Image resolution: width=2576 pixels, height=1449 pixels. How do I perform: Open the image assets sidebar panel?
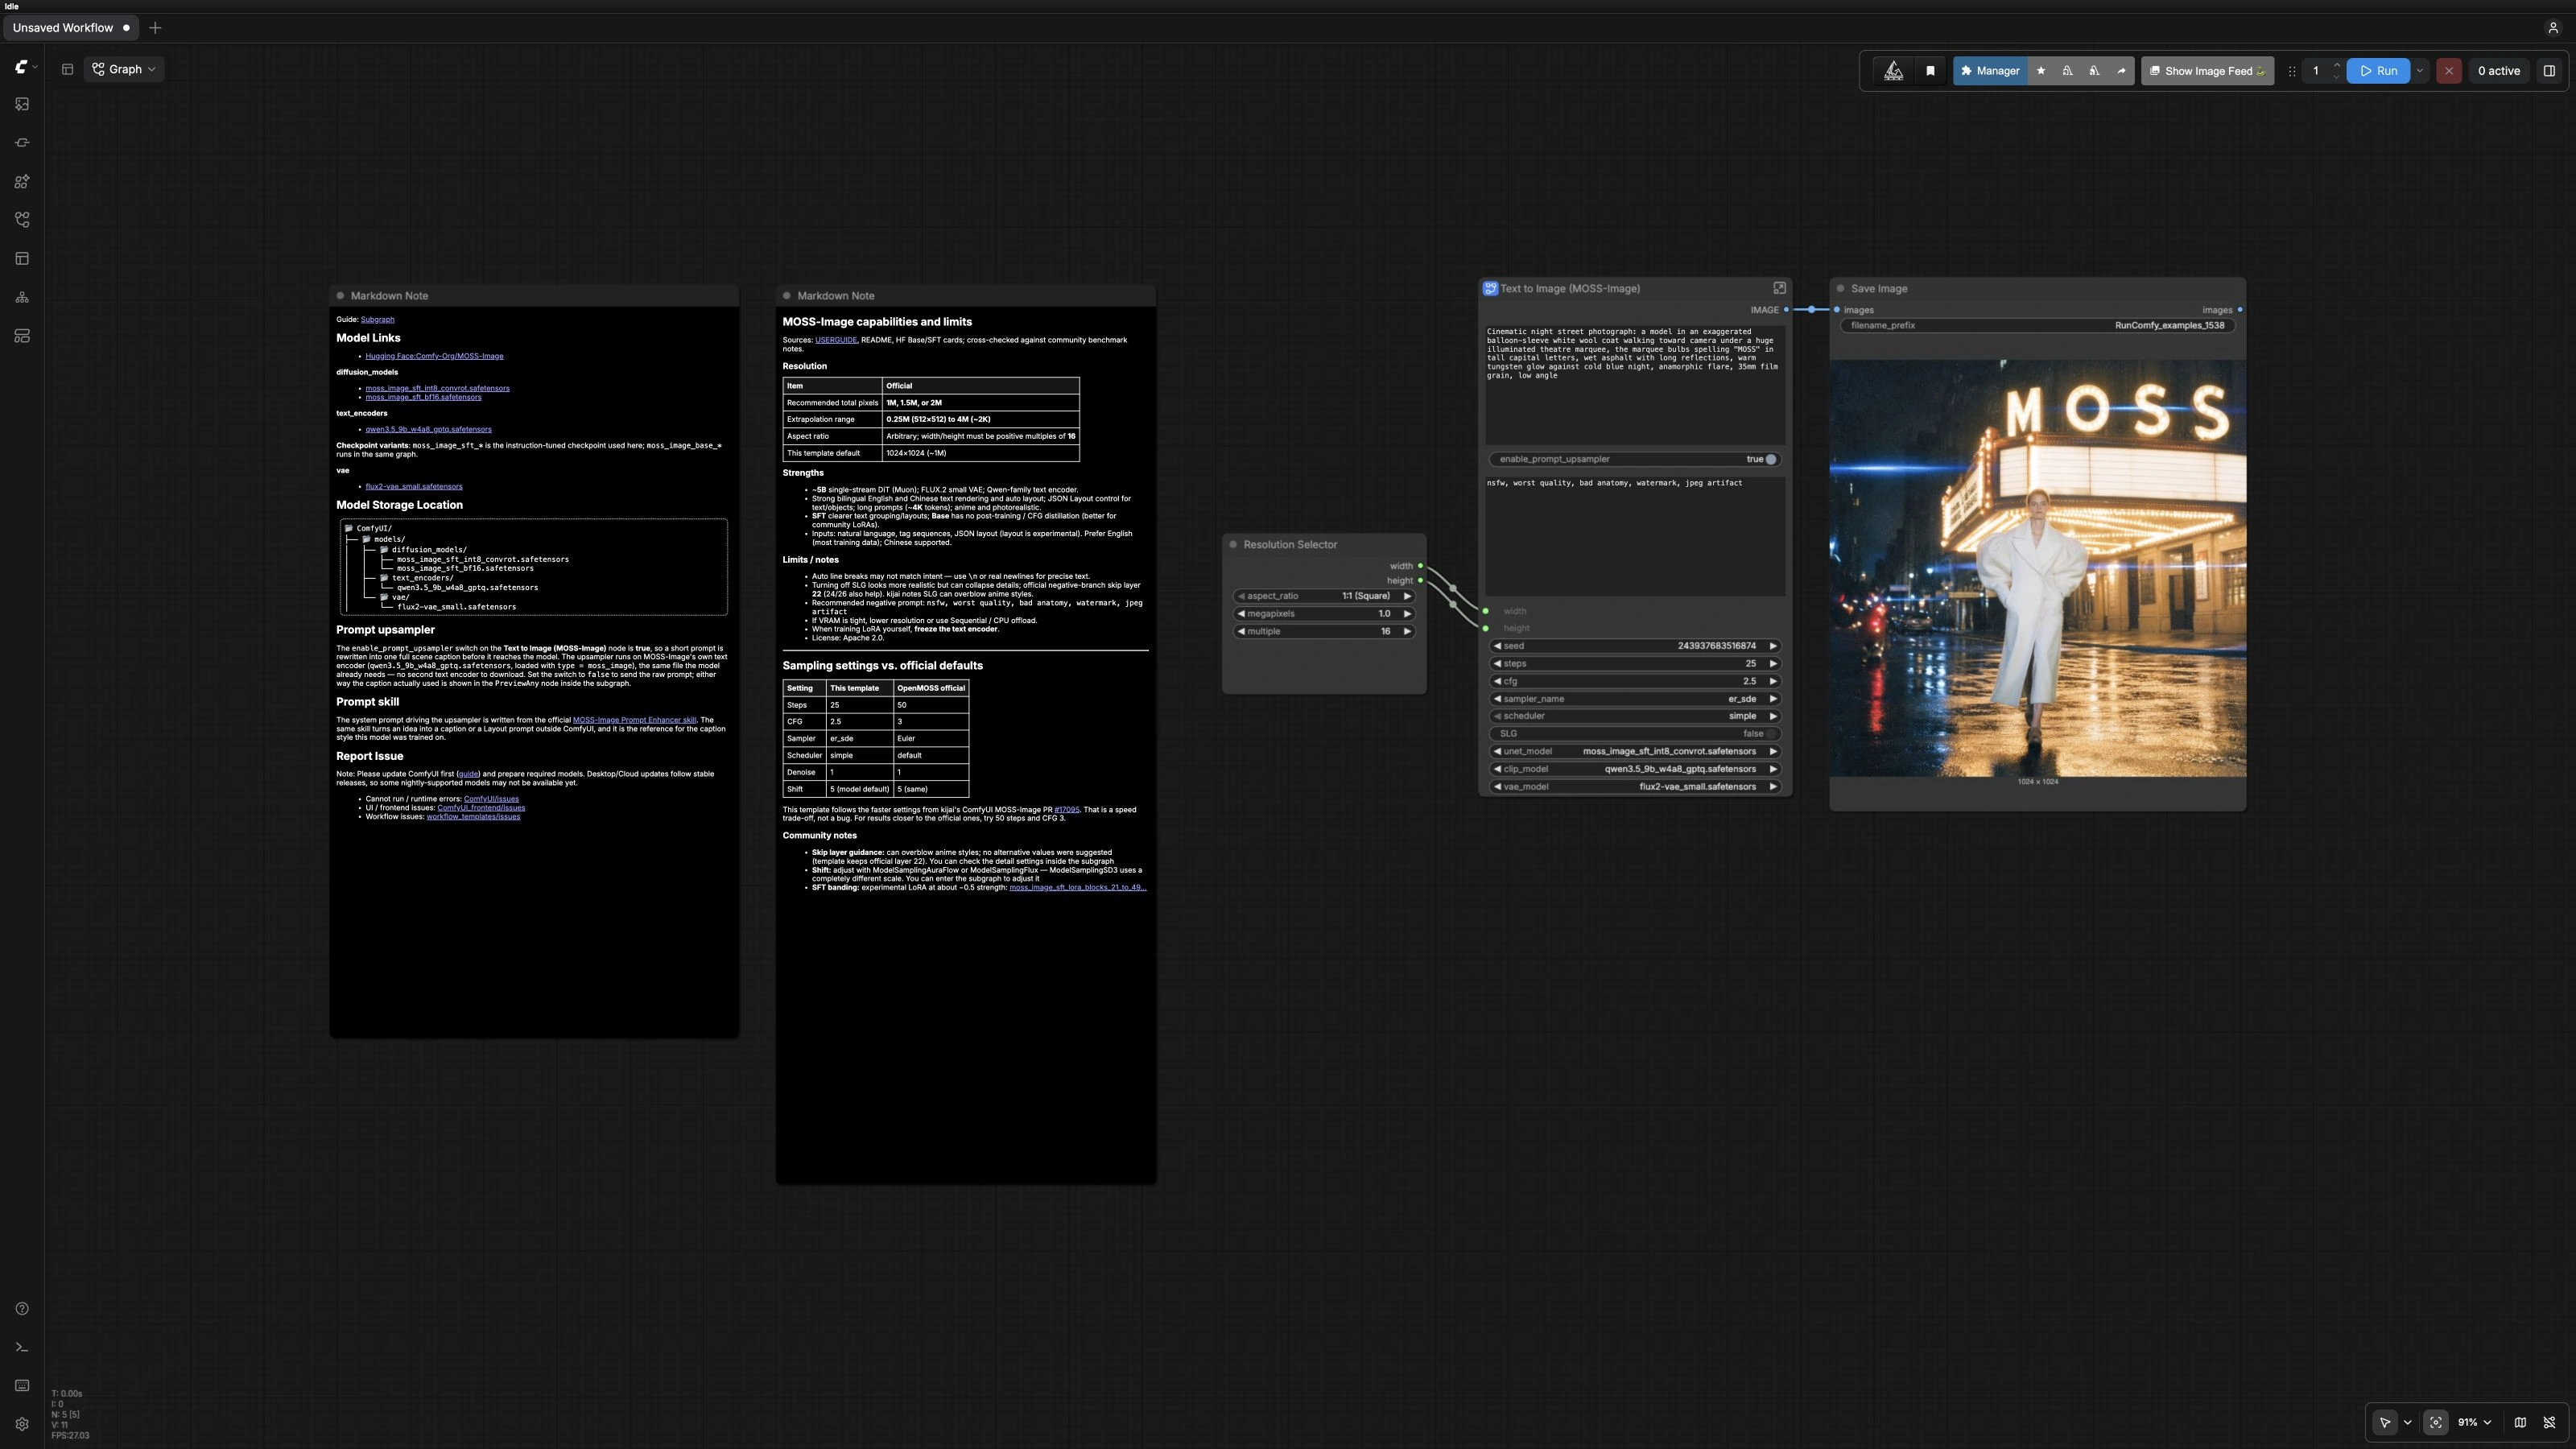pos(22,104)
